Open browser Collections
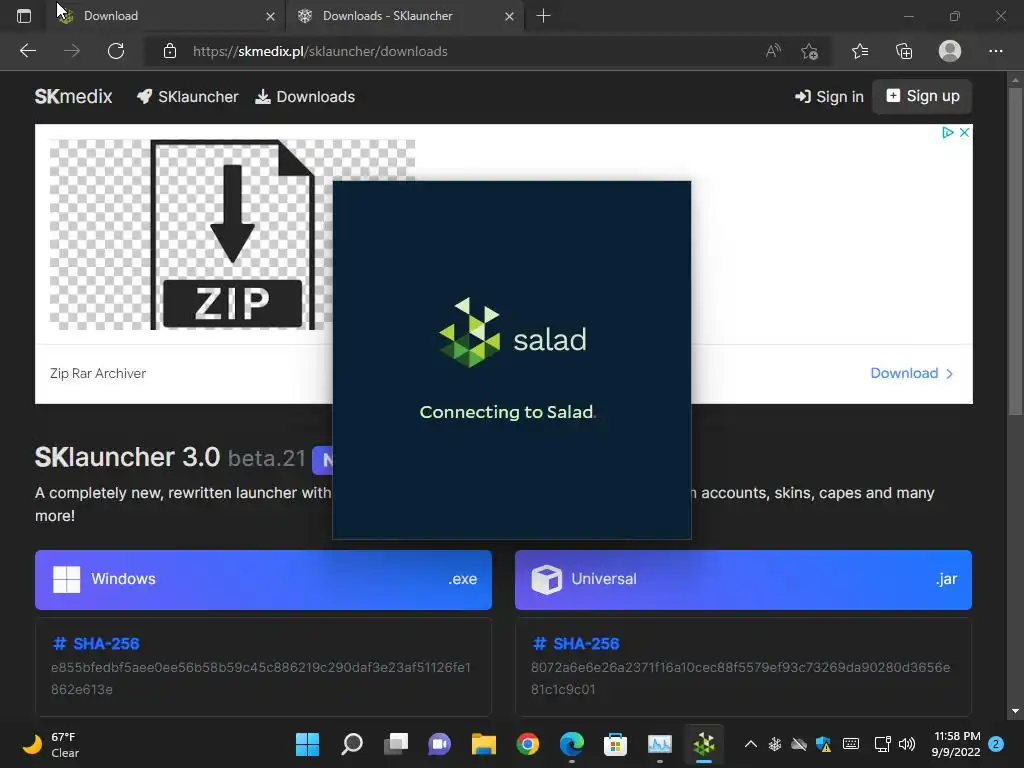Screen dimensions: 1024x768 pyautogui.click(x=904, y=51)
